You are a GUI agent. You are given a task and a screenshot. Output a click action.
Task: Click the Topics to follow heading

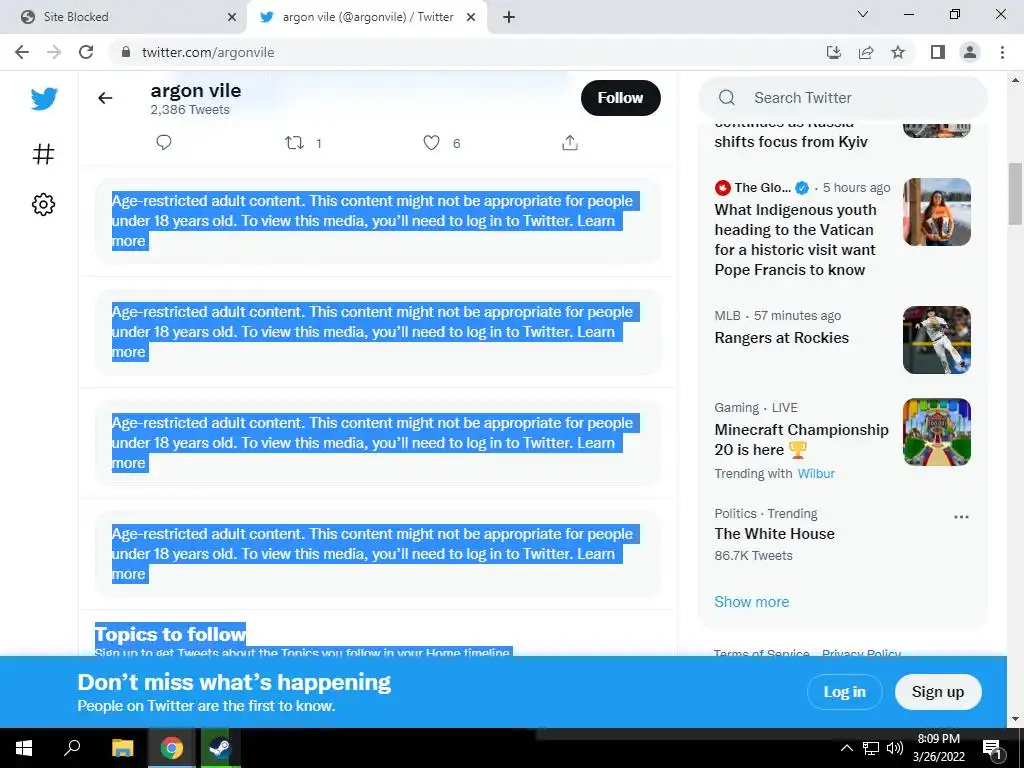click(x=170, y=634)
